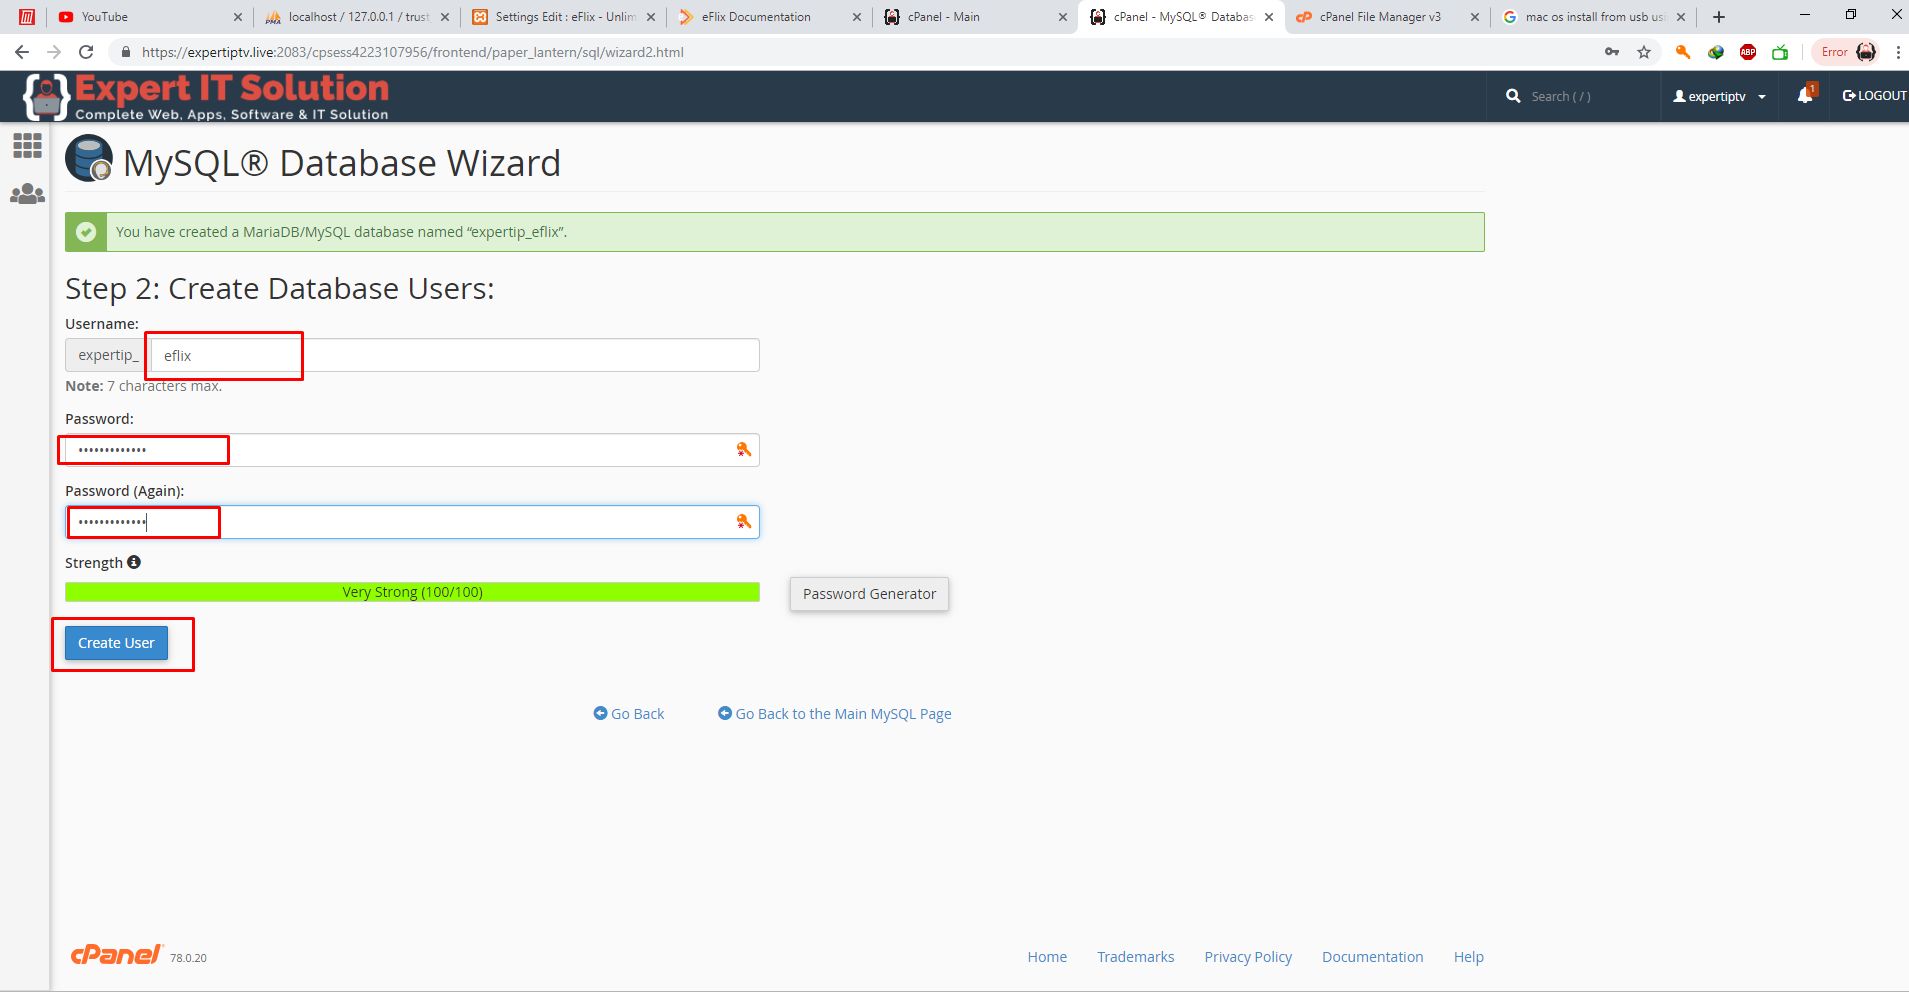Screen dimensions: 1909x992
Task: Click the "expertip_" username prefix
Action: point(108,355)
